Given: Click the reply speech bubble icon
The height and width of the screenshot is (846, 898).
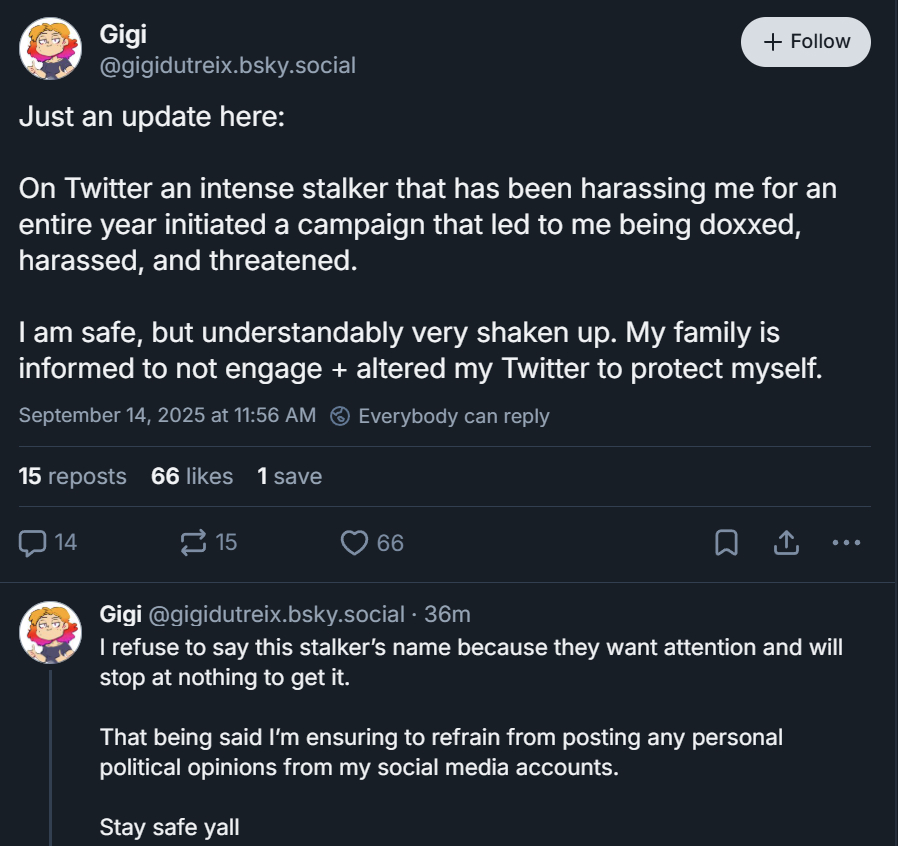Looking at the screenshot, I should click(x=34, y=542).
